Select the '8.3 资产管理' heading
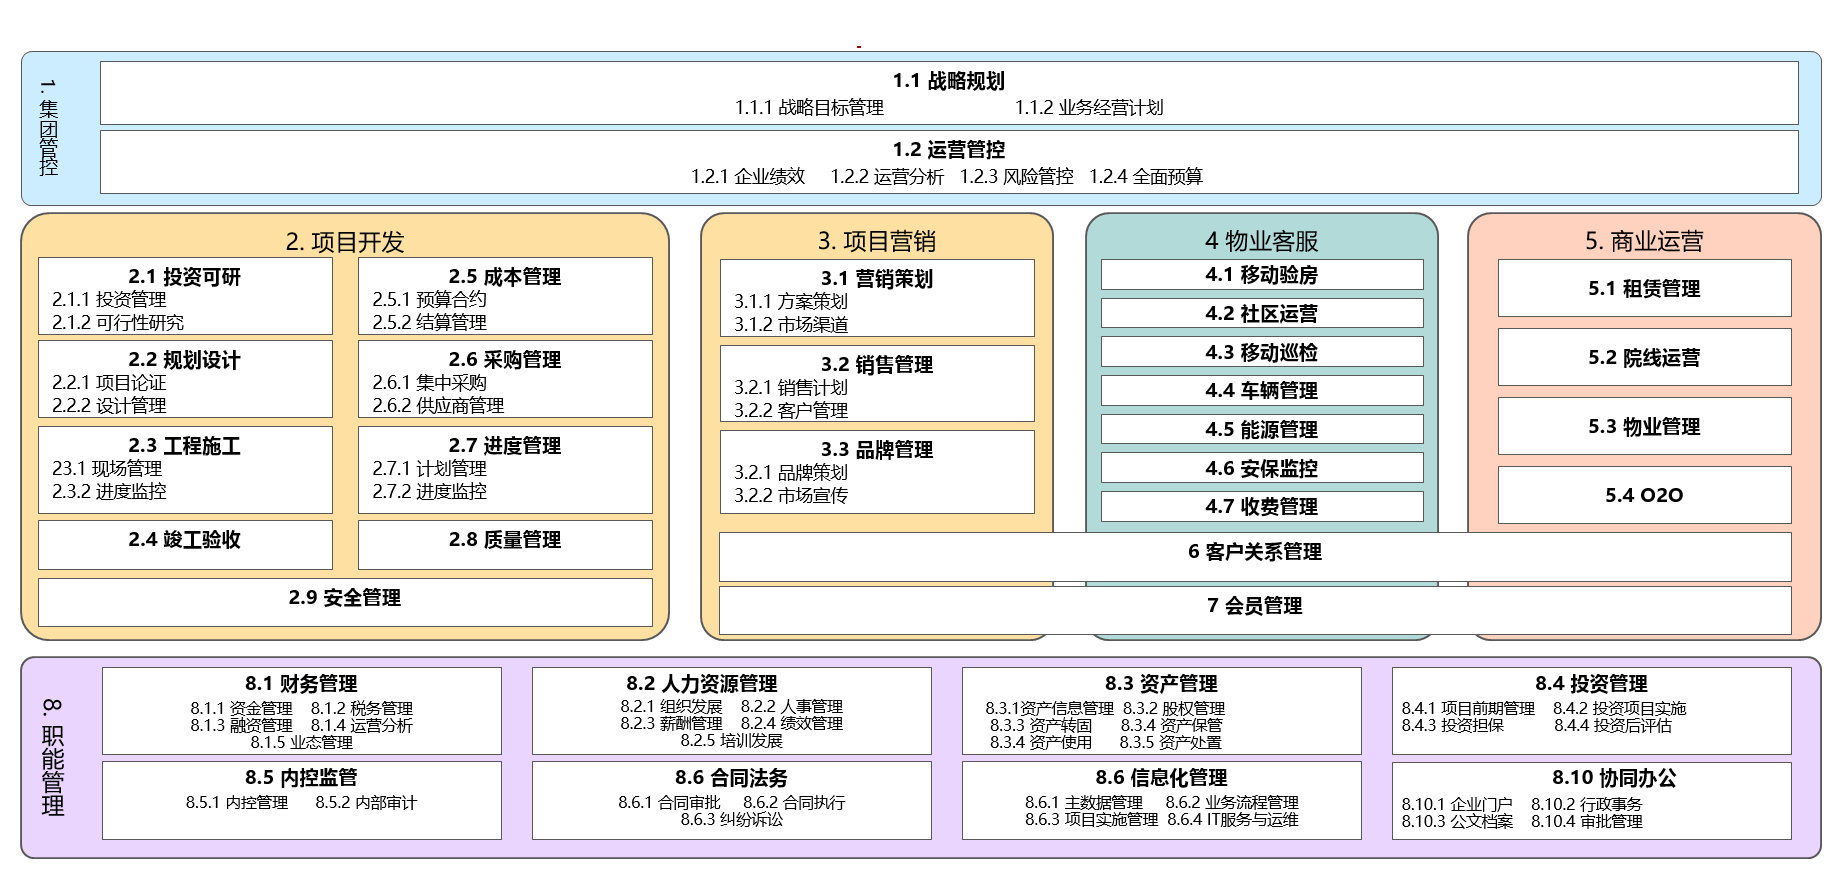The height and width of the screenshot is (887, 1843). click(x=1161, y=684)
